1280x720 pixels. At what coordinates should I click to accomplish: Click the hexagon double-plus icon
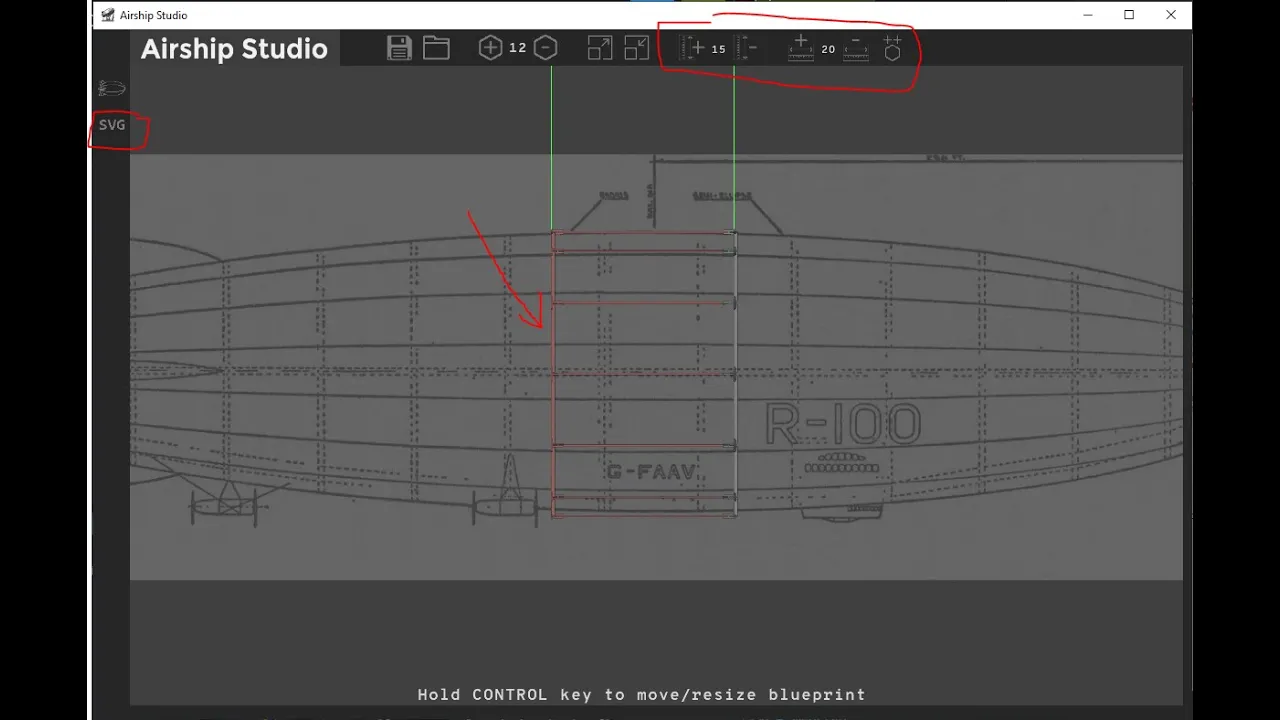point(893,48)
